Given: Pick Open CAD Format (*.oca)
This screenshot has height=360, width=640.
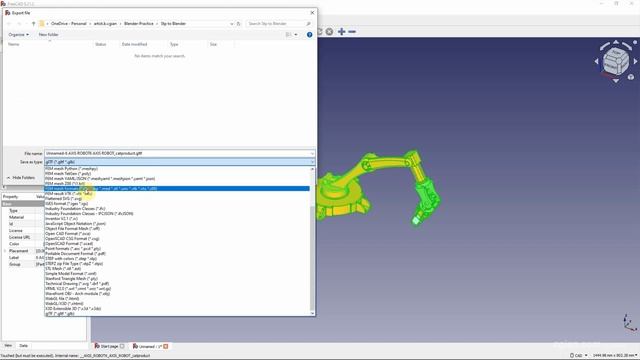Looking at the screenshot, I should pos(68,233).
